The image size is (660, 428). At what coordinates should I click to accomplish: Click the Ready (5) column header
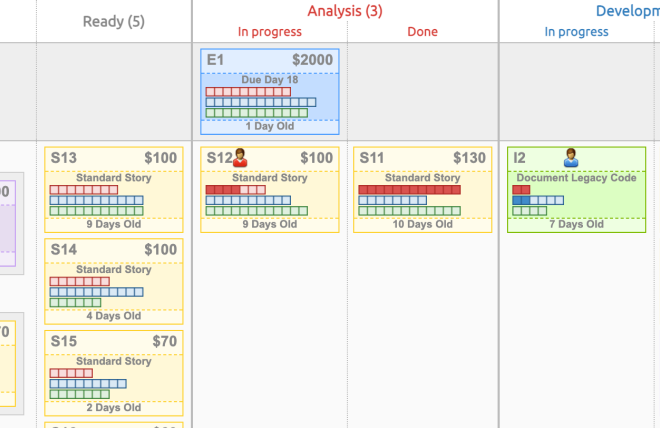click(113, 21)
